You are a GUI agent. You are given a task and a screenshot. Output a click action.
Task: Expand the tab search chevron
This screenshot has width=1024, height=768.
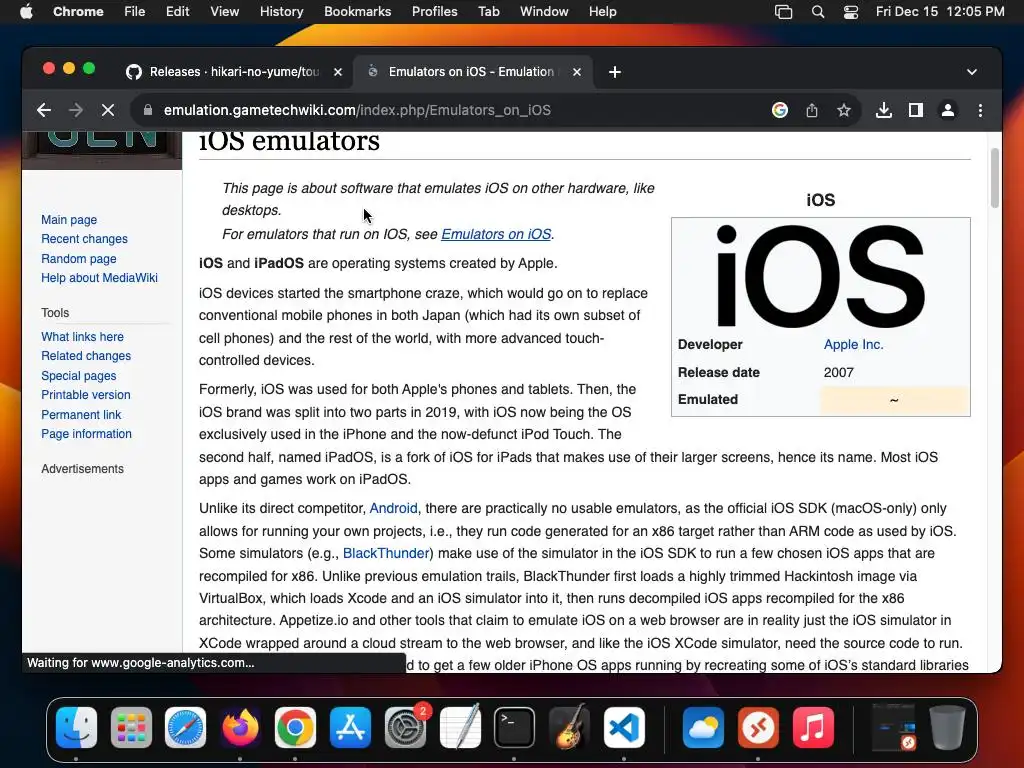pyautogui.click(x=972, y=72)
